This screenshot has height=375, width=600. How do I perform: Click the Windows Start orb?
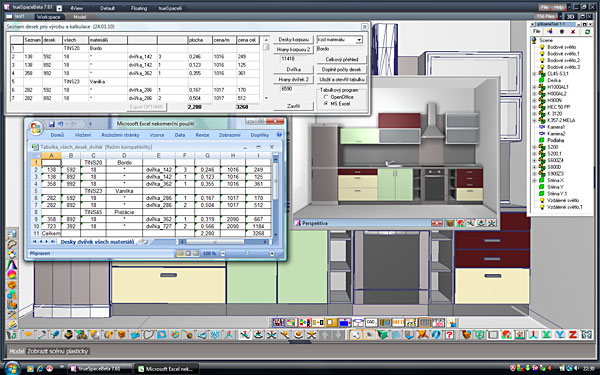point(12,368)
